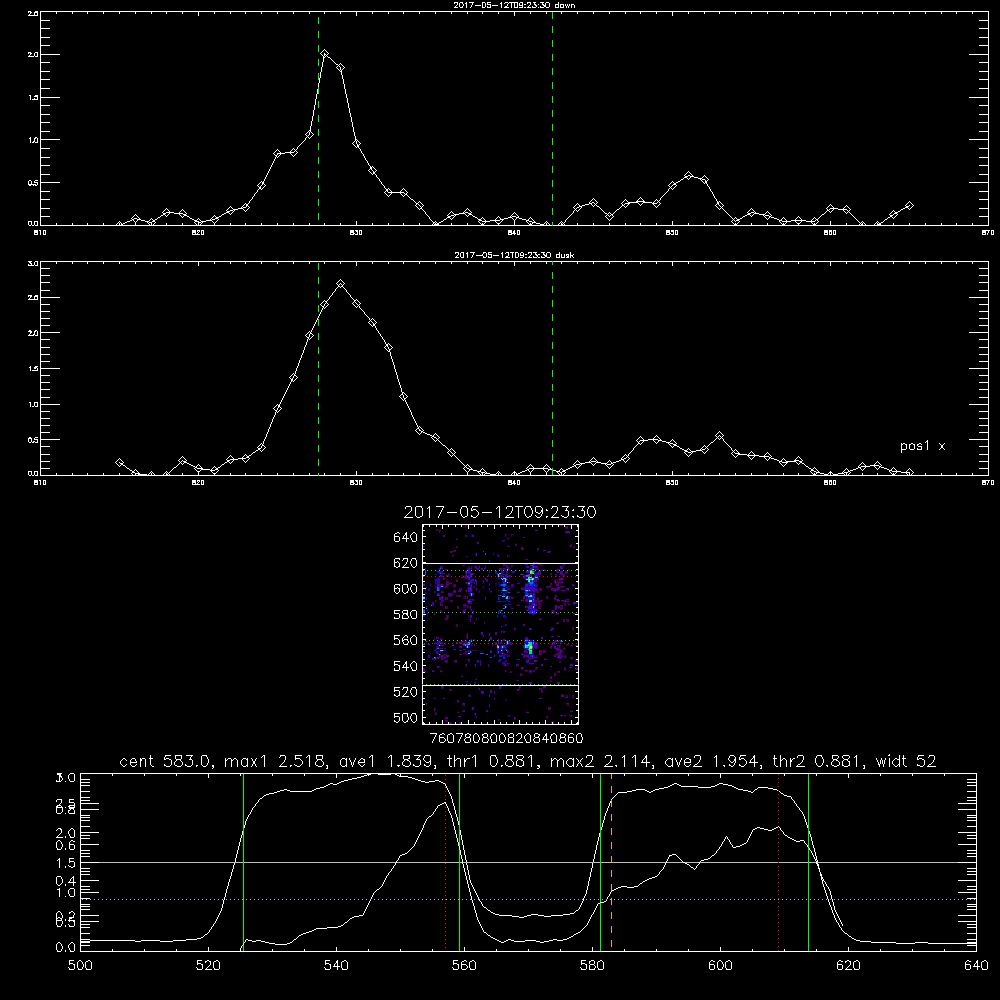
Task: Click y-axis label 560 beside the spectral image
Action: (405, 640)
